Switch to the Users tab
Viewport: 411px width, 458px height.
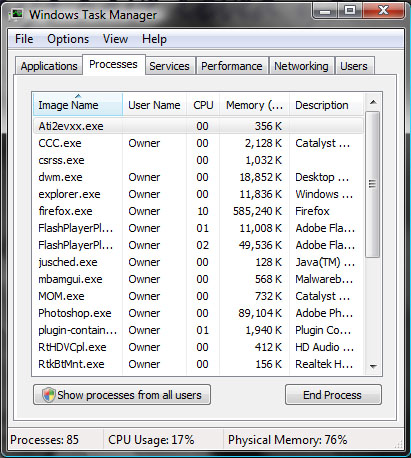(354, 66)
